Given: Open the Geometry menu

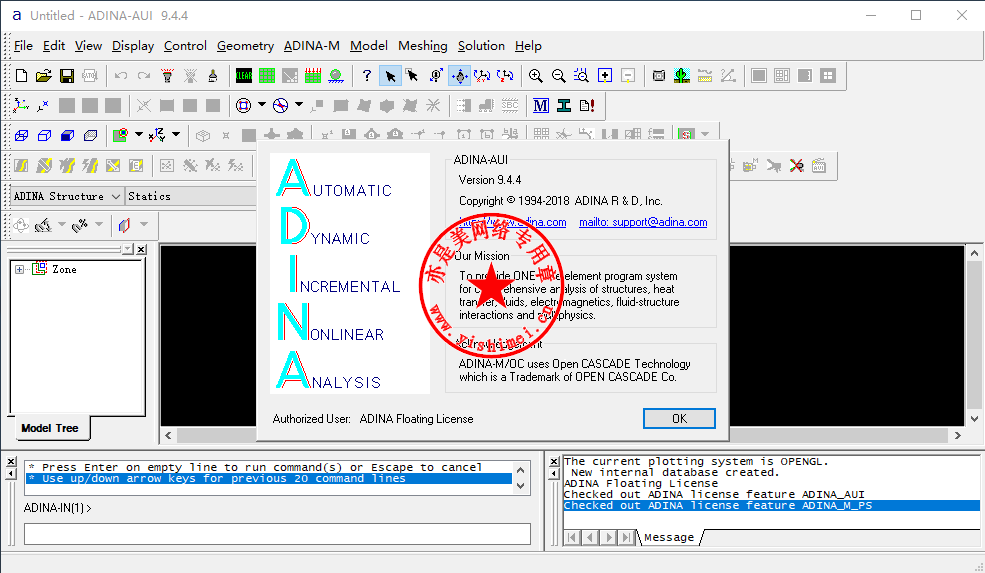Looking at the screenshot, I should point(245,46).
